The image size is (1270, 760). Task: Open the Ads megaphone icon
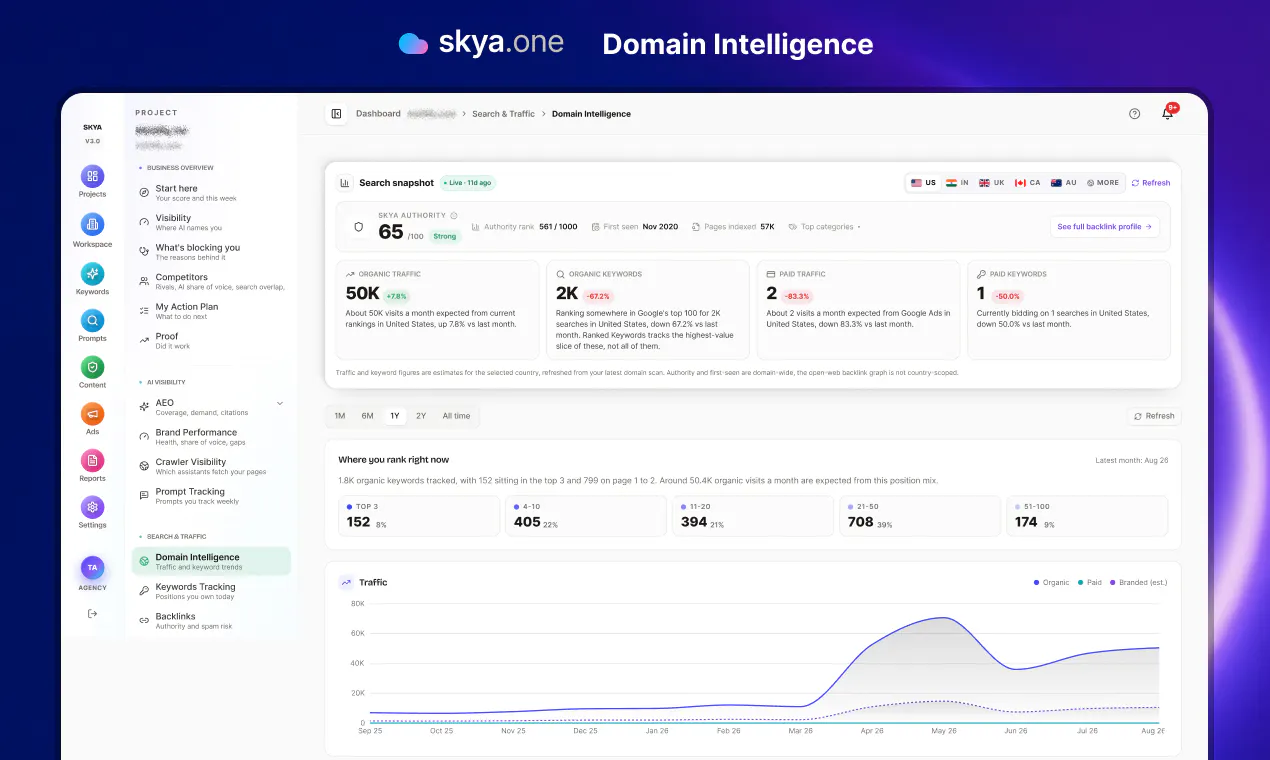pos(92,414)
